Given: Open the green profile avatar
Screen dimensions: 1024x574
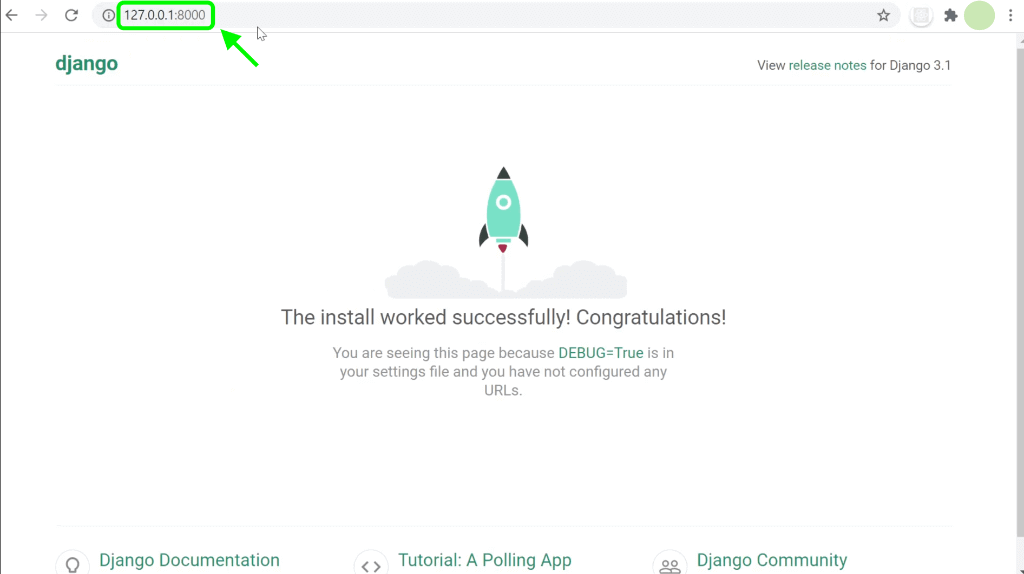Looking at the screenshot, I should 979,15.
